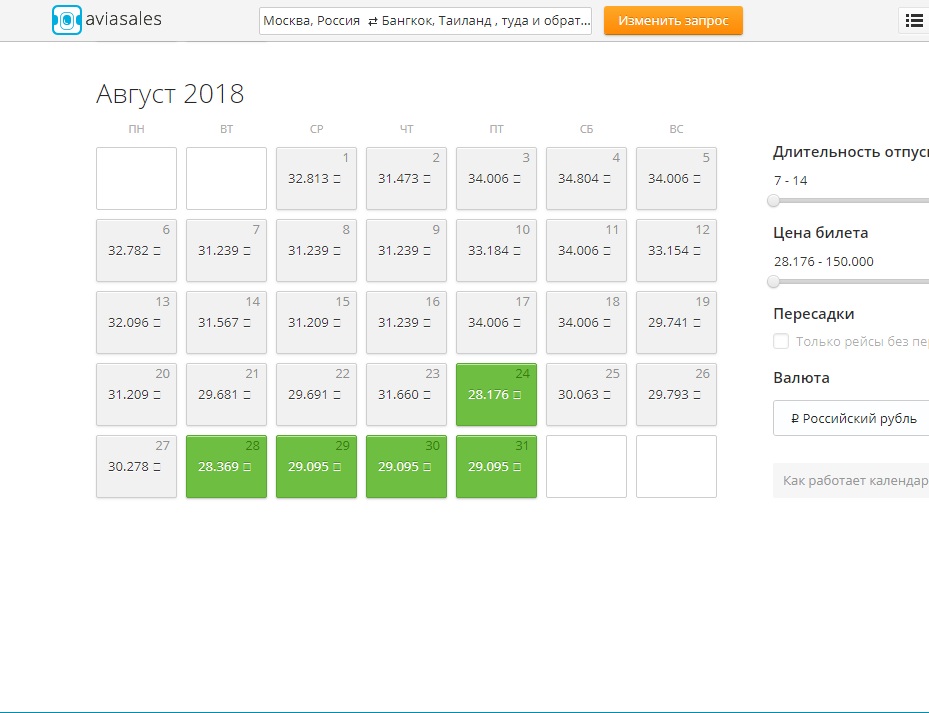Select green day August 28, 28.369

(226, 466)
